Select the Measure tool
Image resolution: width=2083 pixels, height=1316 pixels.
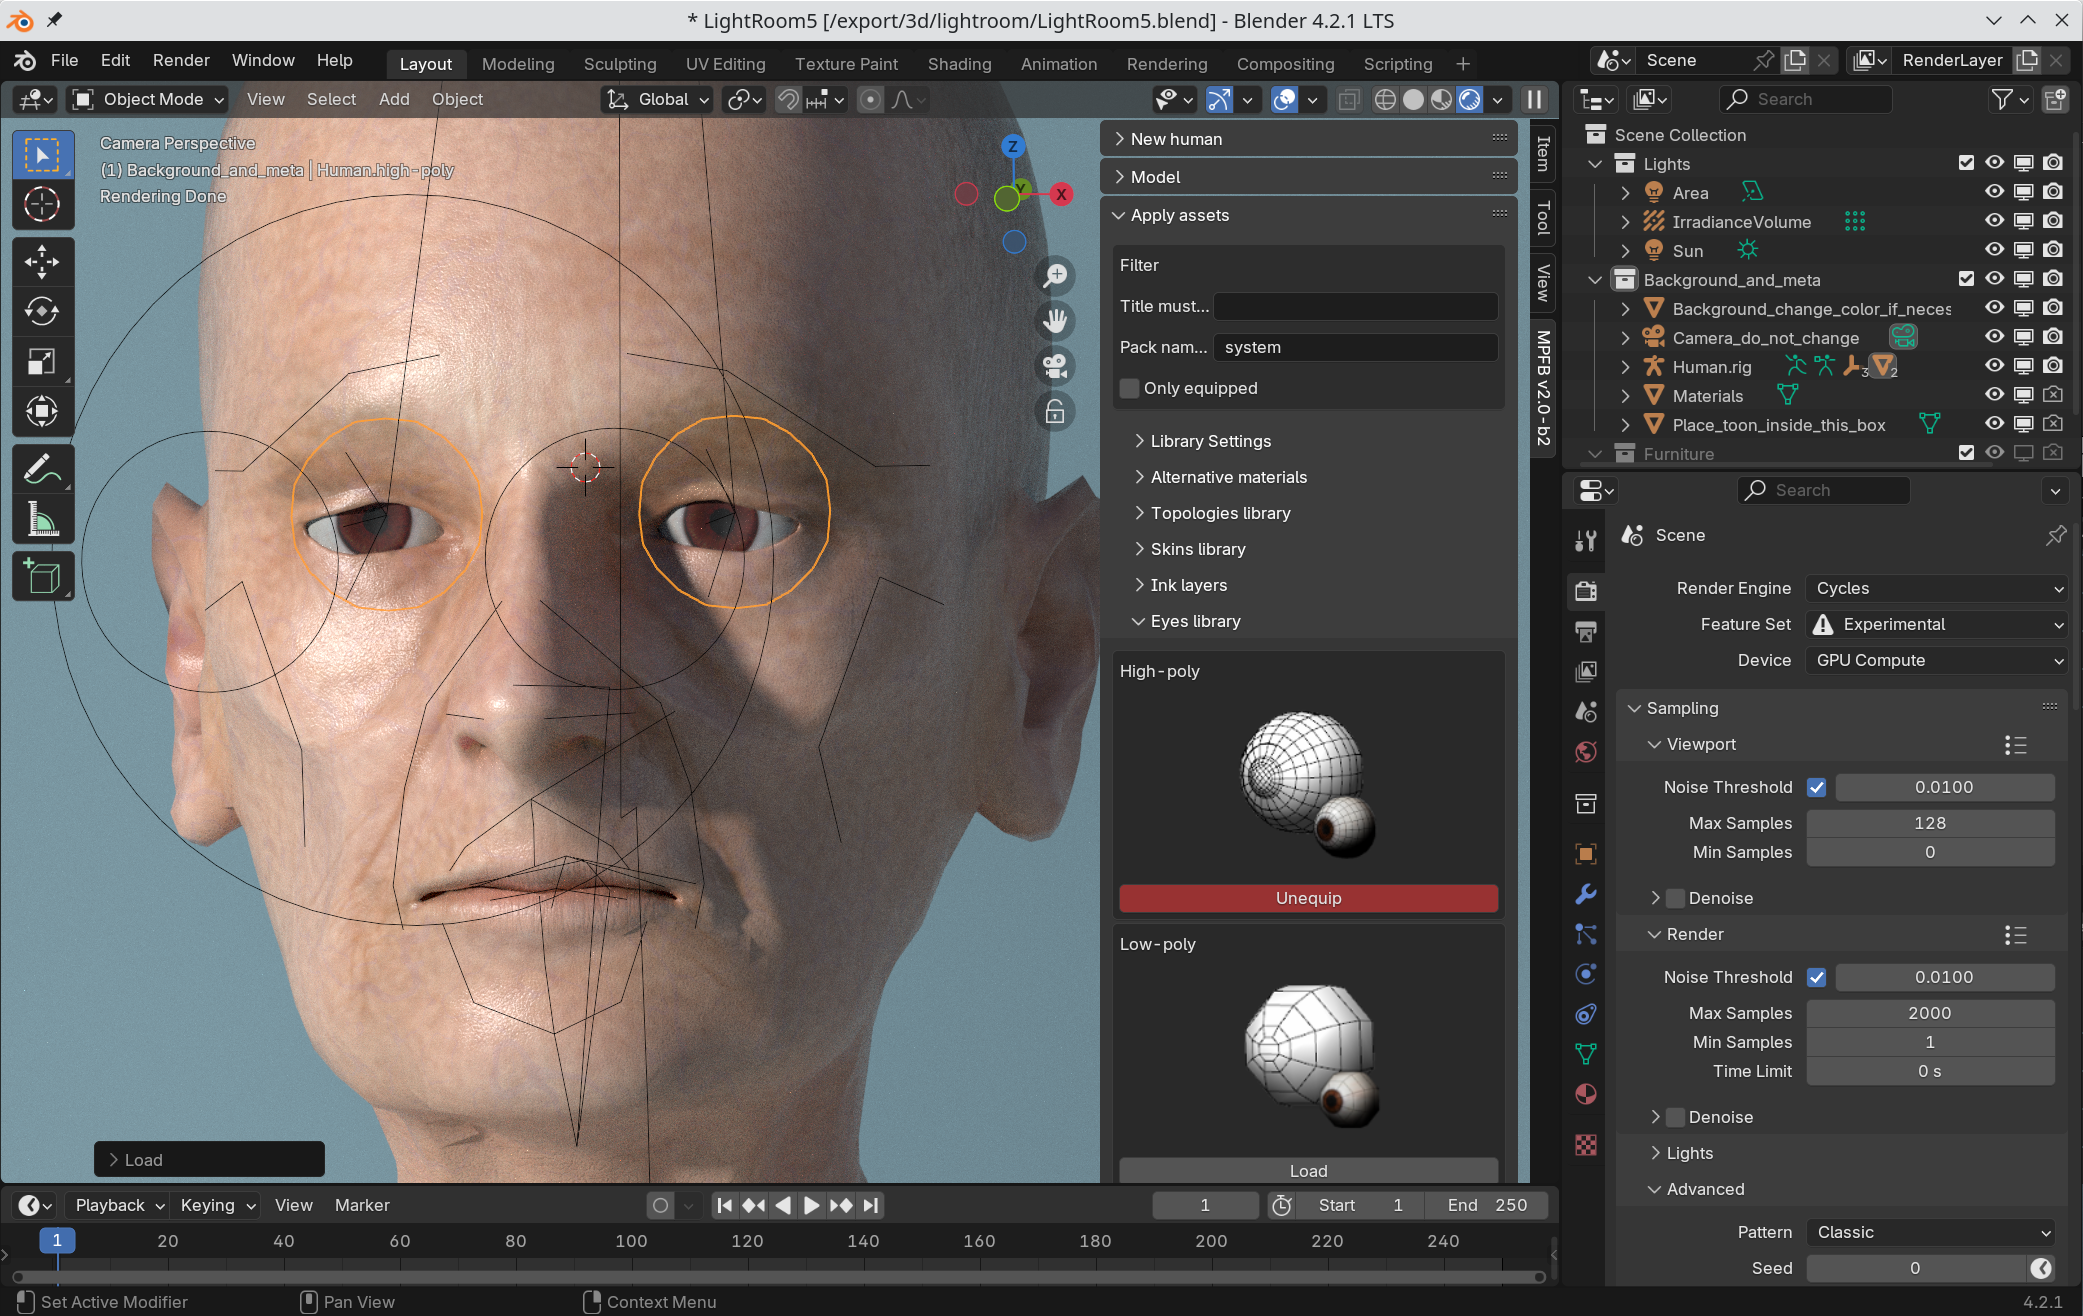click(42, 519)
